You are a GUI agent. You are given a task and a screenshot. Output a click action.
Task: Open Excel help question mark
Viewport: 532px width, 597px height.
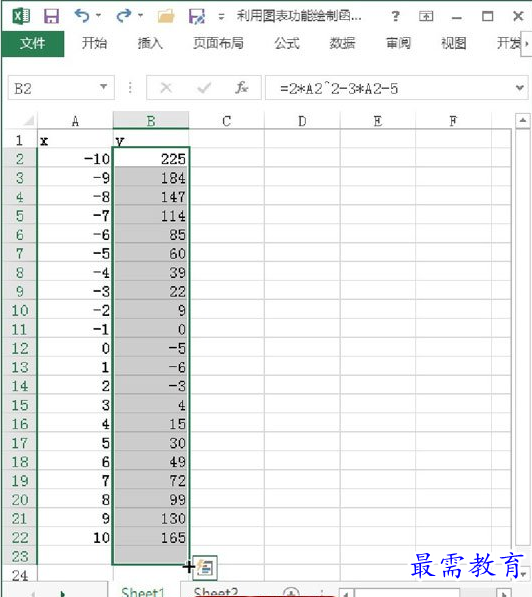396,16
